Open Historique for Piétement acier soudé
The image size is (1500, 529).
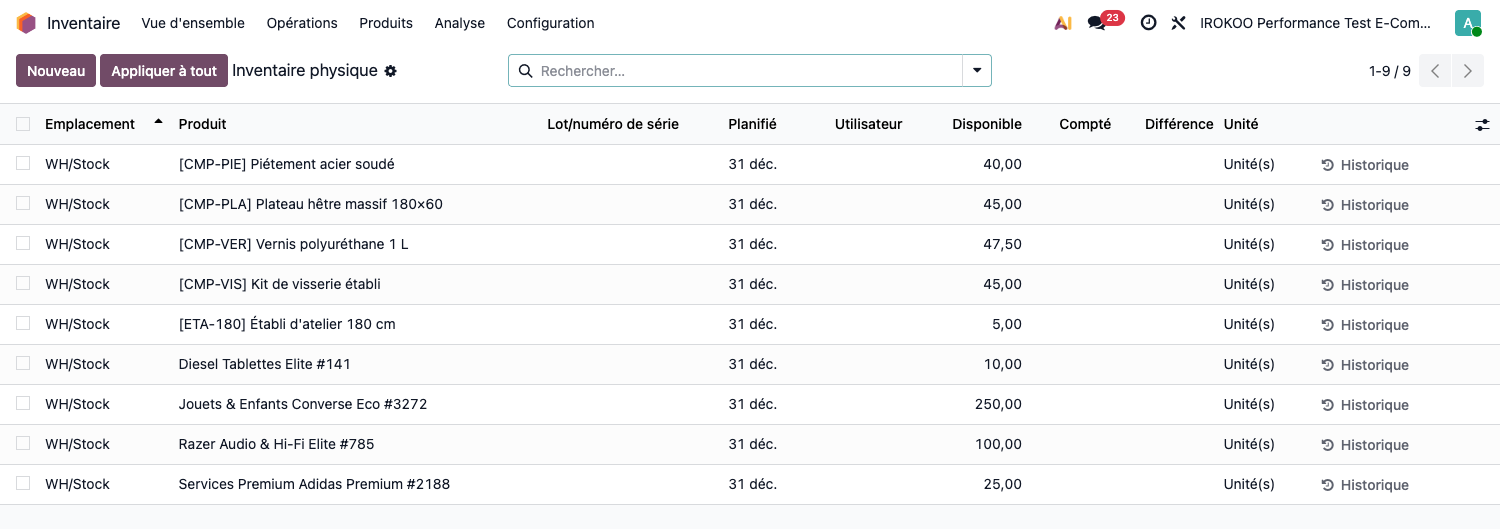tap(1365, 165)
